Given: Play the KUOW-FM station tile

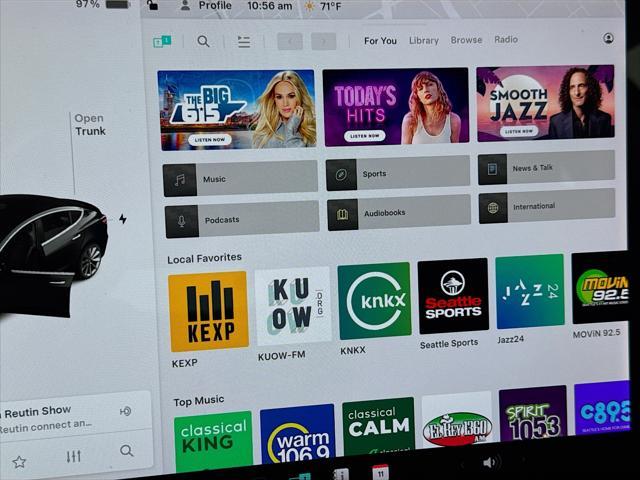Looking at the screenshot, I should point(293,306).
